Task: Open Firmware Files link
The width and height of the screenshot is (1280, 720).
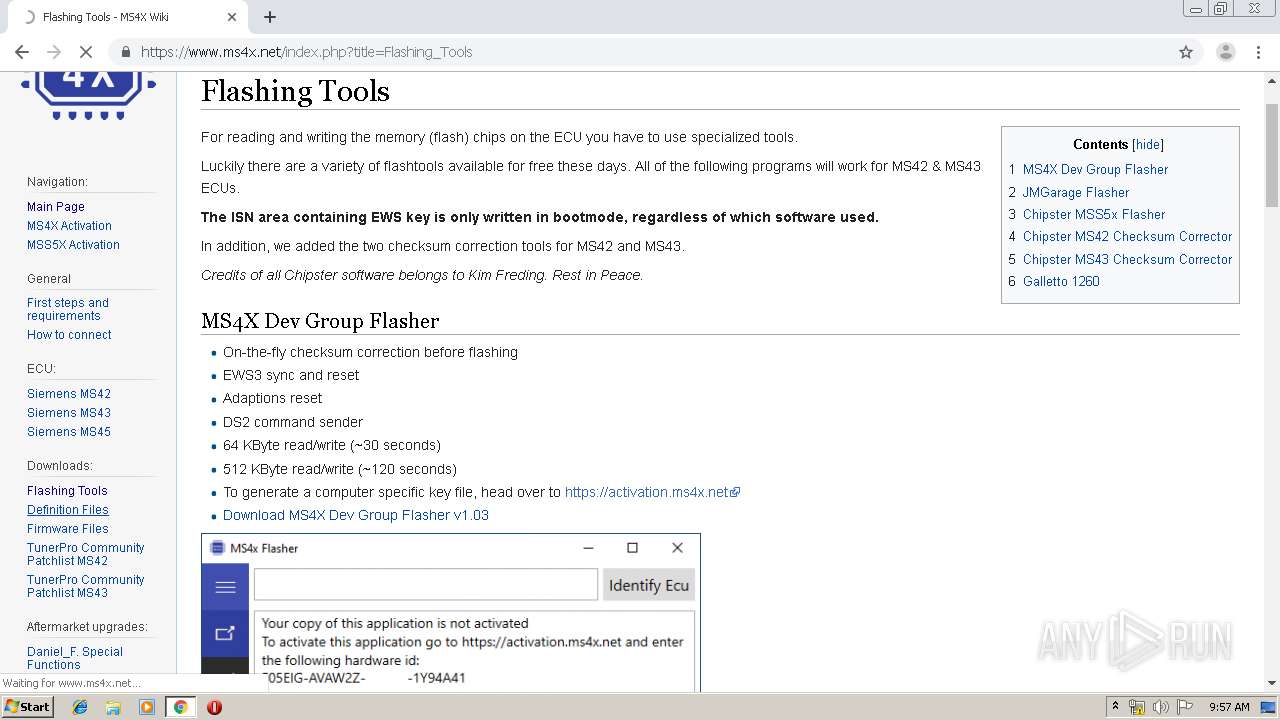Action: coord(68,529)
